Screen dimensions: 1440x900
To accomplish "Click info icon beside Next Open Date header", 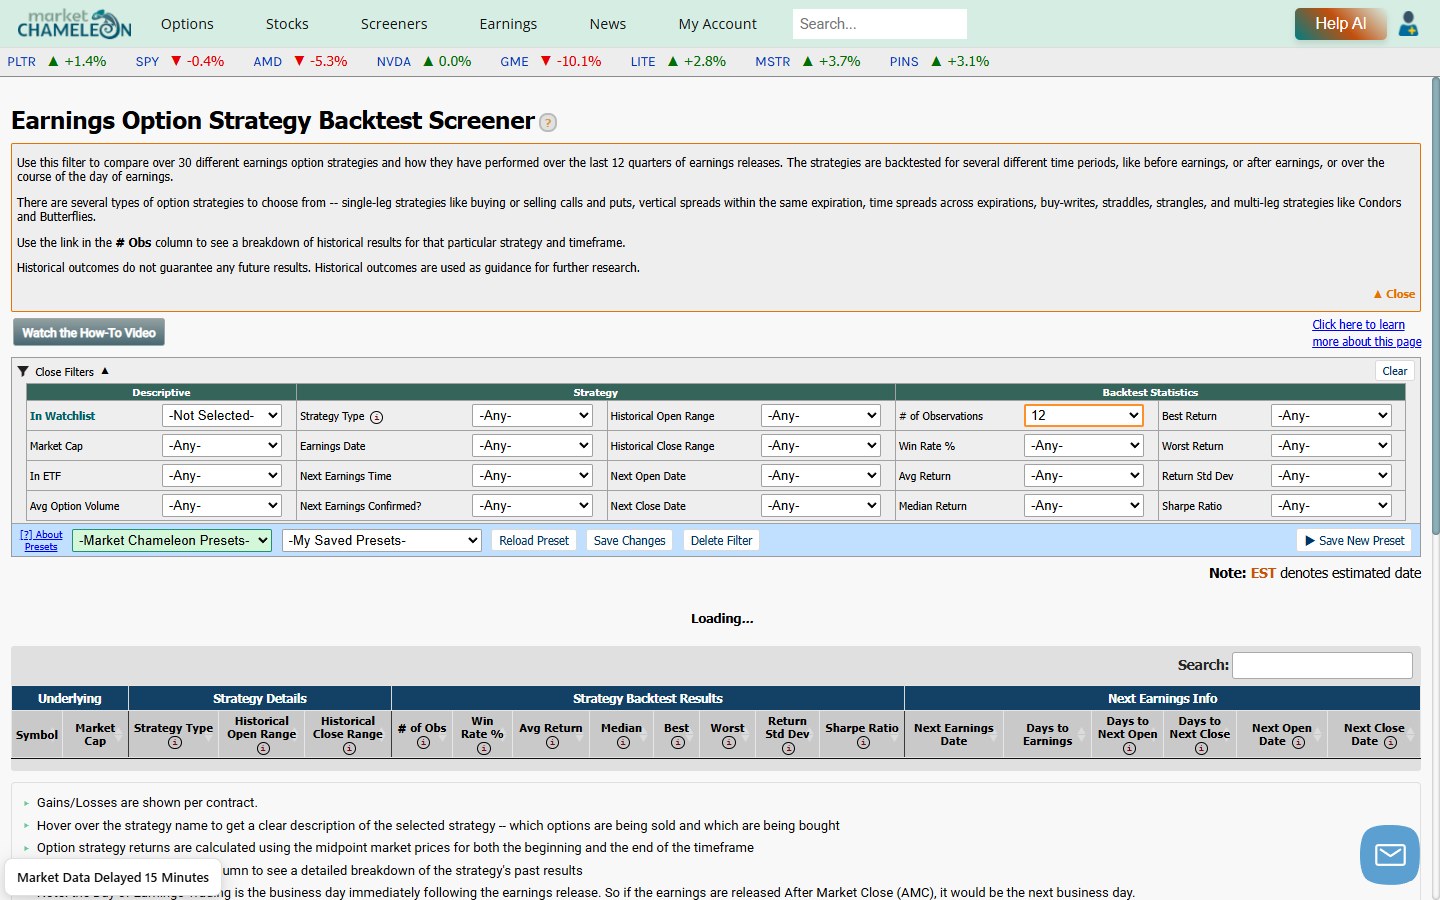I will 1299,742.
